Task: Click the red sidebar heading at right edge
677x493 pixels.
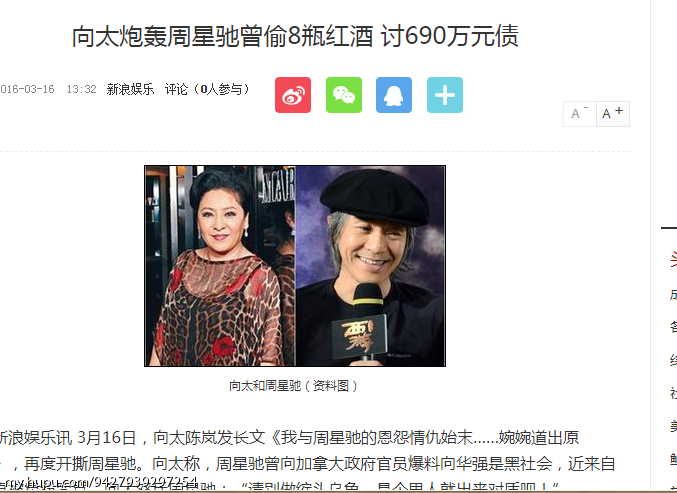Action: pyautogui.click(x=673, y=259)
